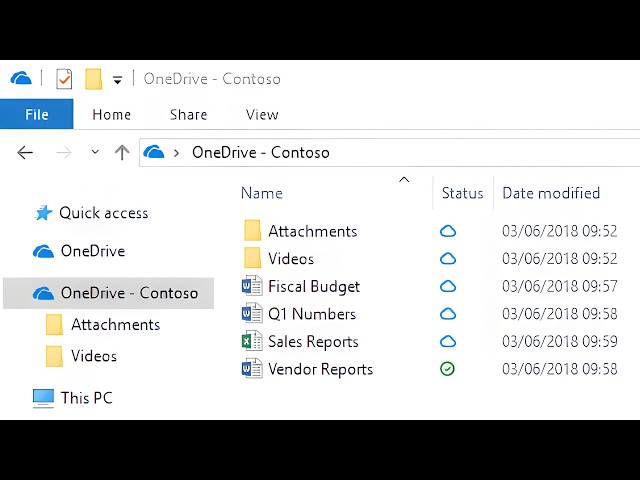640x480 pixels.
Task: Select the Vendor Reports document
Action: pos(320,369)
